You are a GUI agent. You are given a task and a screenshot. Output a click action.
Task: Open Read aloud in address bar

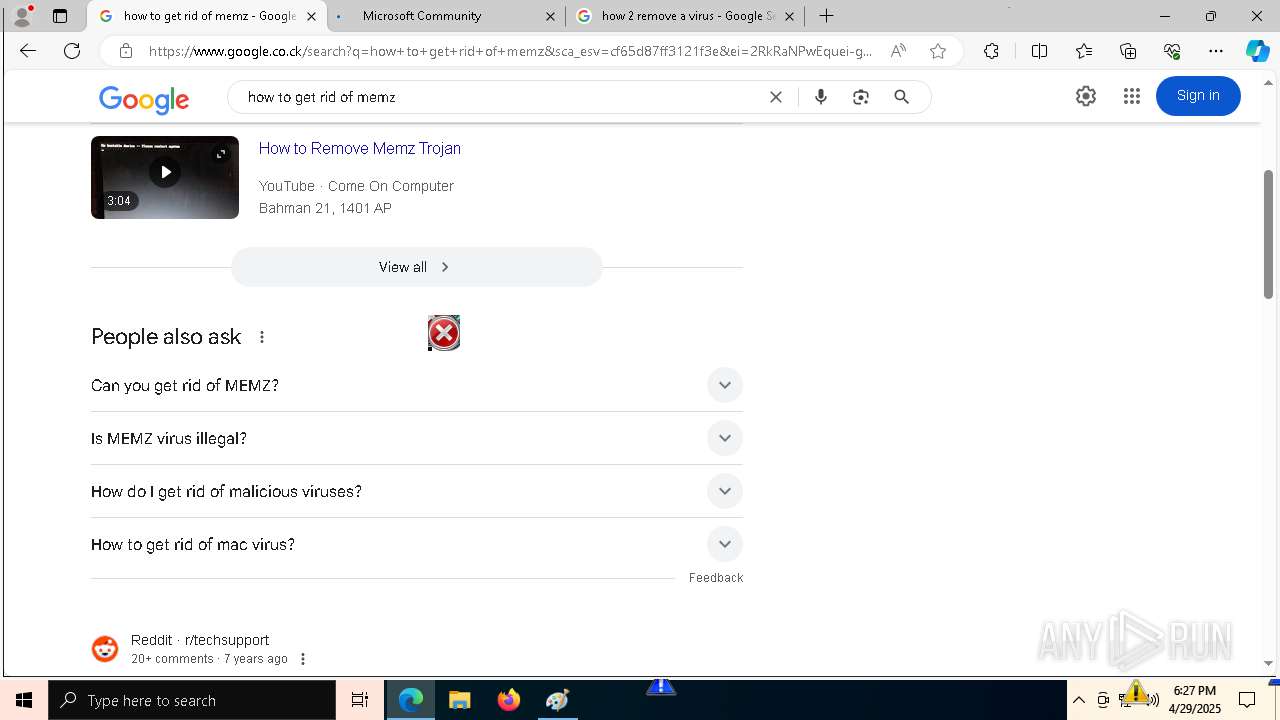pos(898,51)
